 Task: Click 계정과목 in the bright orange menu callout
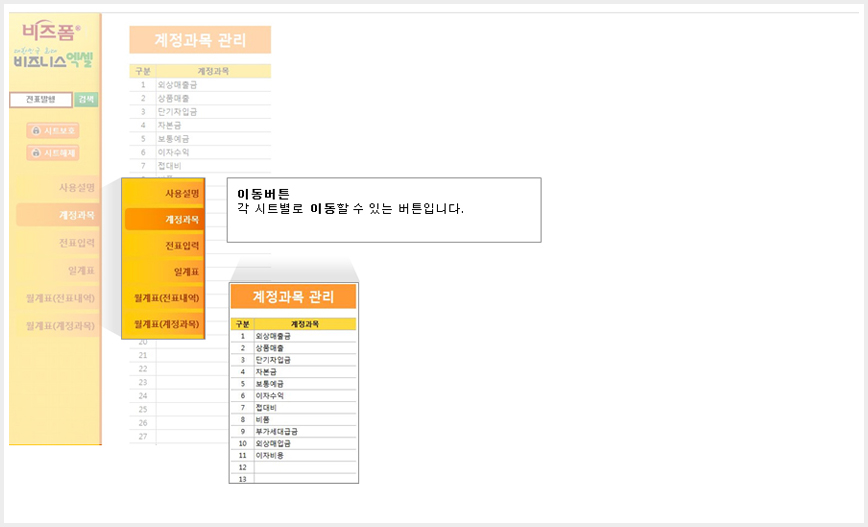coord(164,219)
